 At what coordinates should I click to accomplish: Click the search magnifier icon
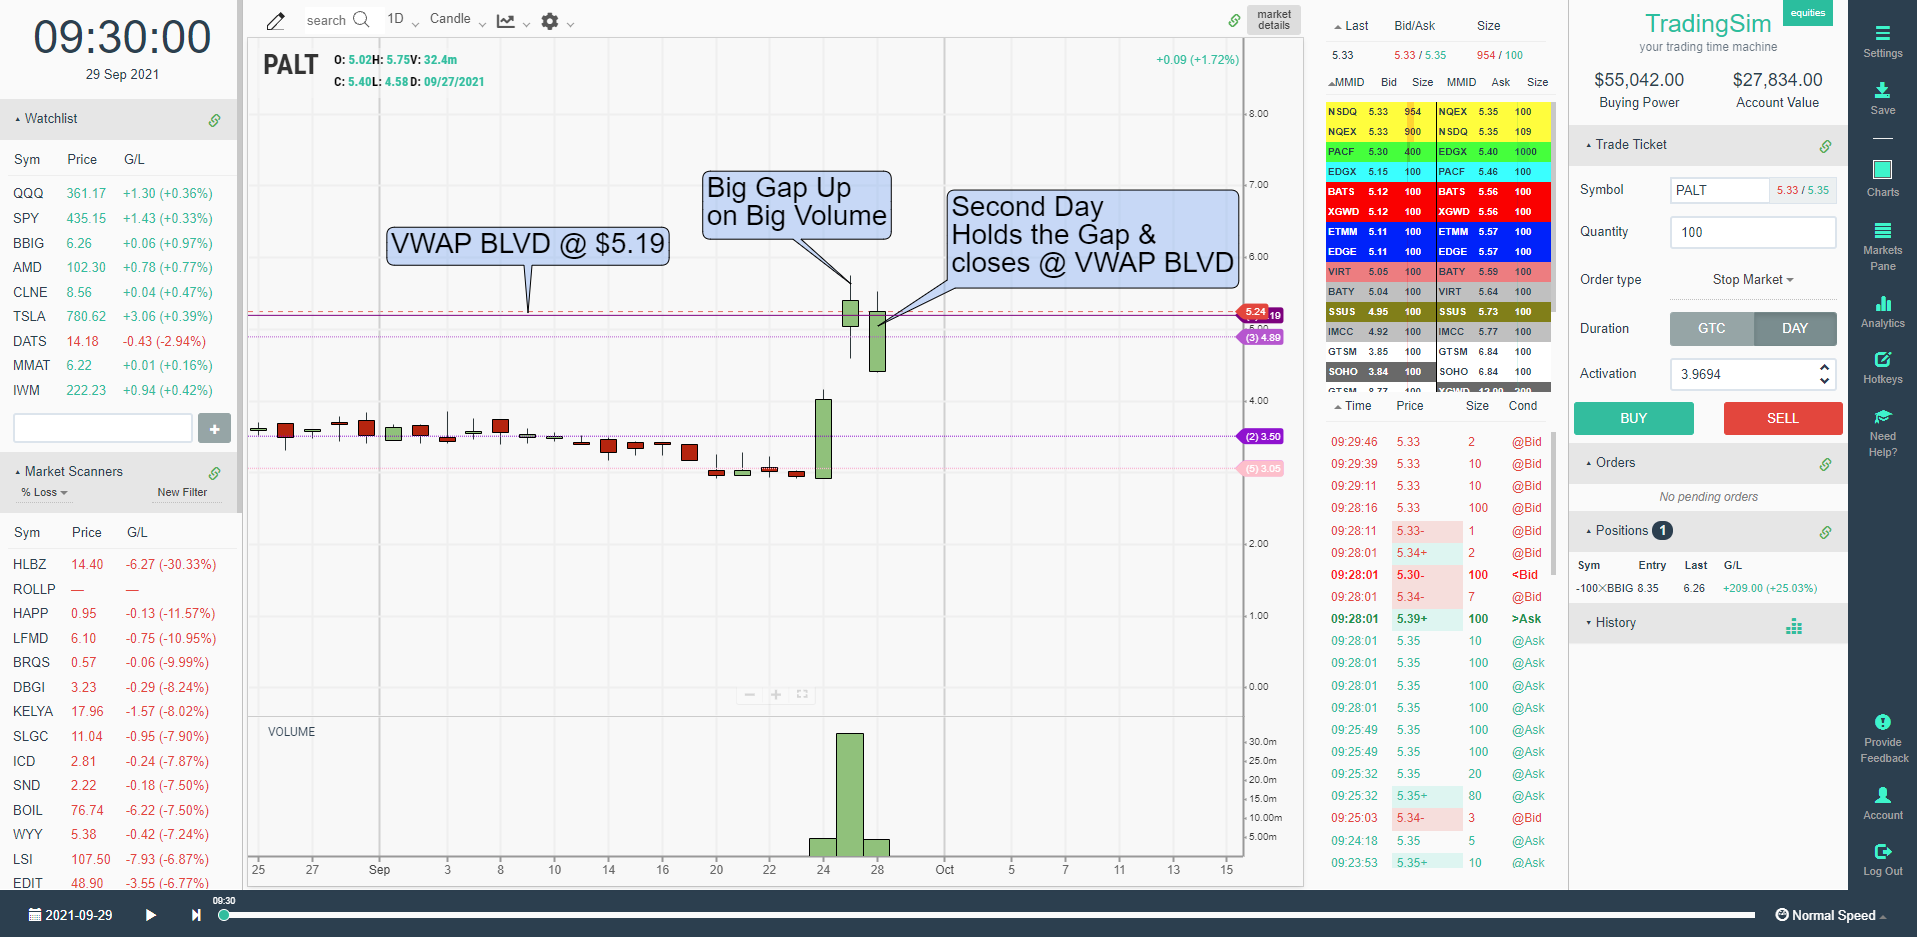pyautogui.click(x=362, y=19)
